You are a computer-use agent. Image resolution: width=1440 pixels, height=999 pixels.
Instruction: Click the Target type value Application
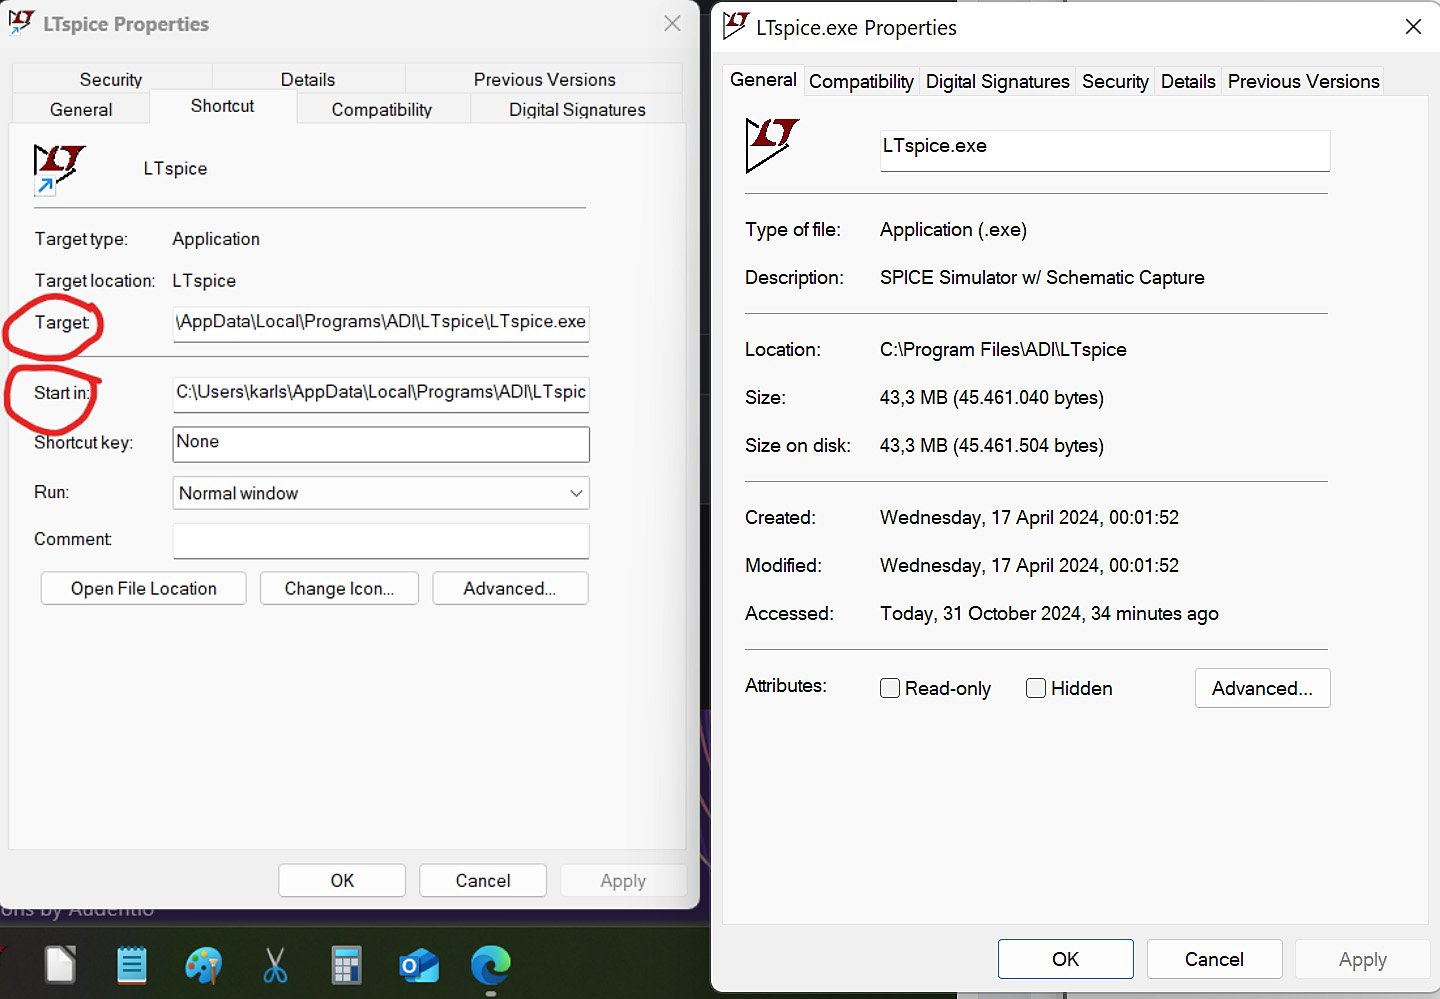(x=216, y=239)
